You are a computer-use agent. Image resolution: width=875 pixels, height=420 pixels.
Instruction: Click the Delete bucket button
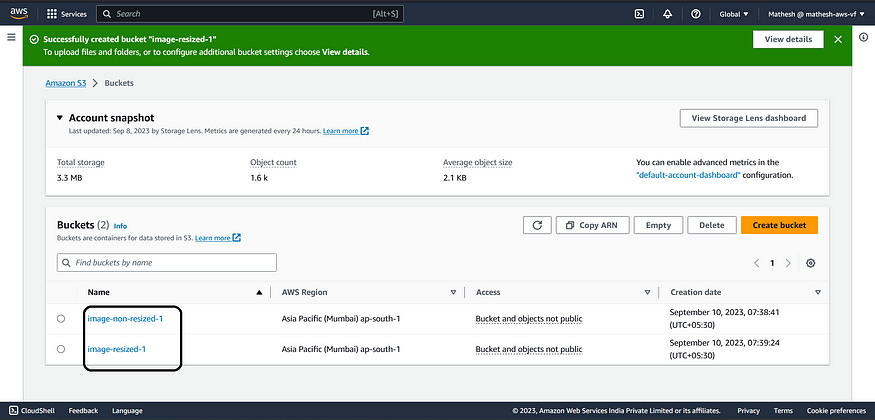point(711,225)
